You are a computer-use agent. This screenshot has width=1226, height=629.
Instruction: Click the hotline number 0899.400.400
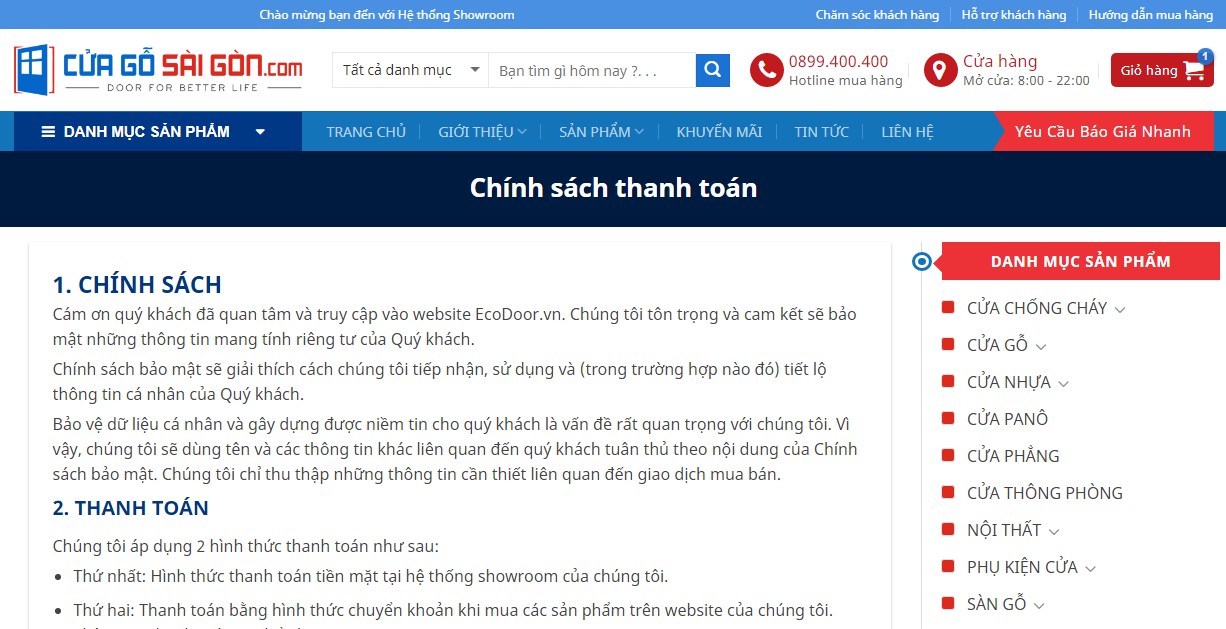838,61
